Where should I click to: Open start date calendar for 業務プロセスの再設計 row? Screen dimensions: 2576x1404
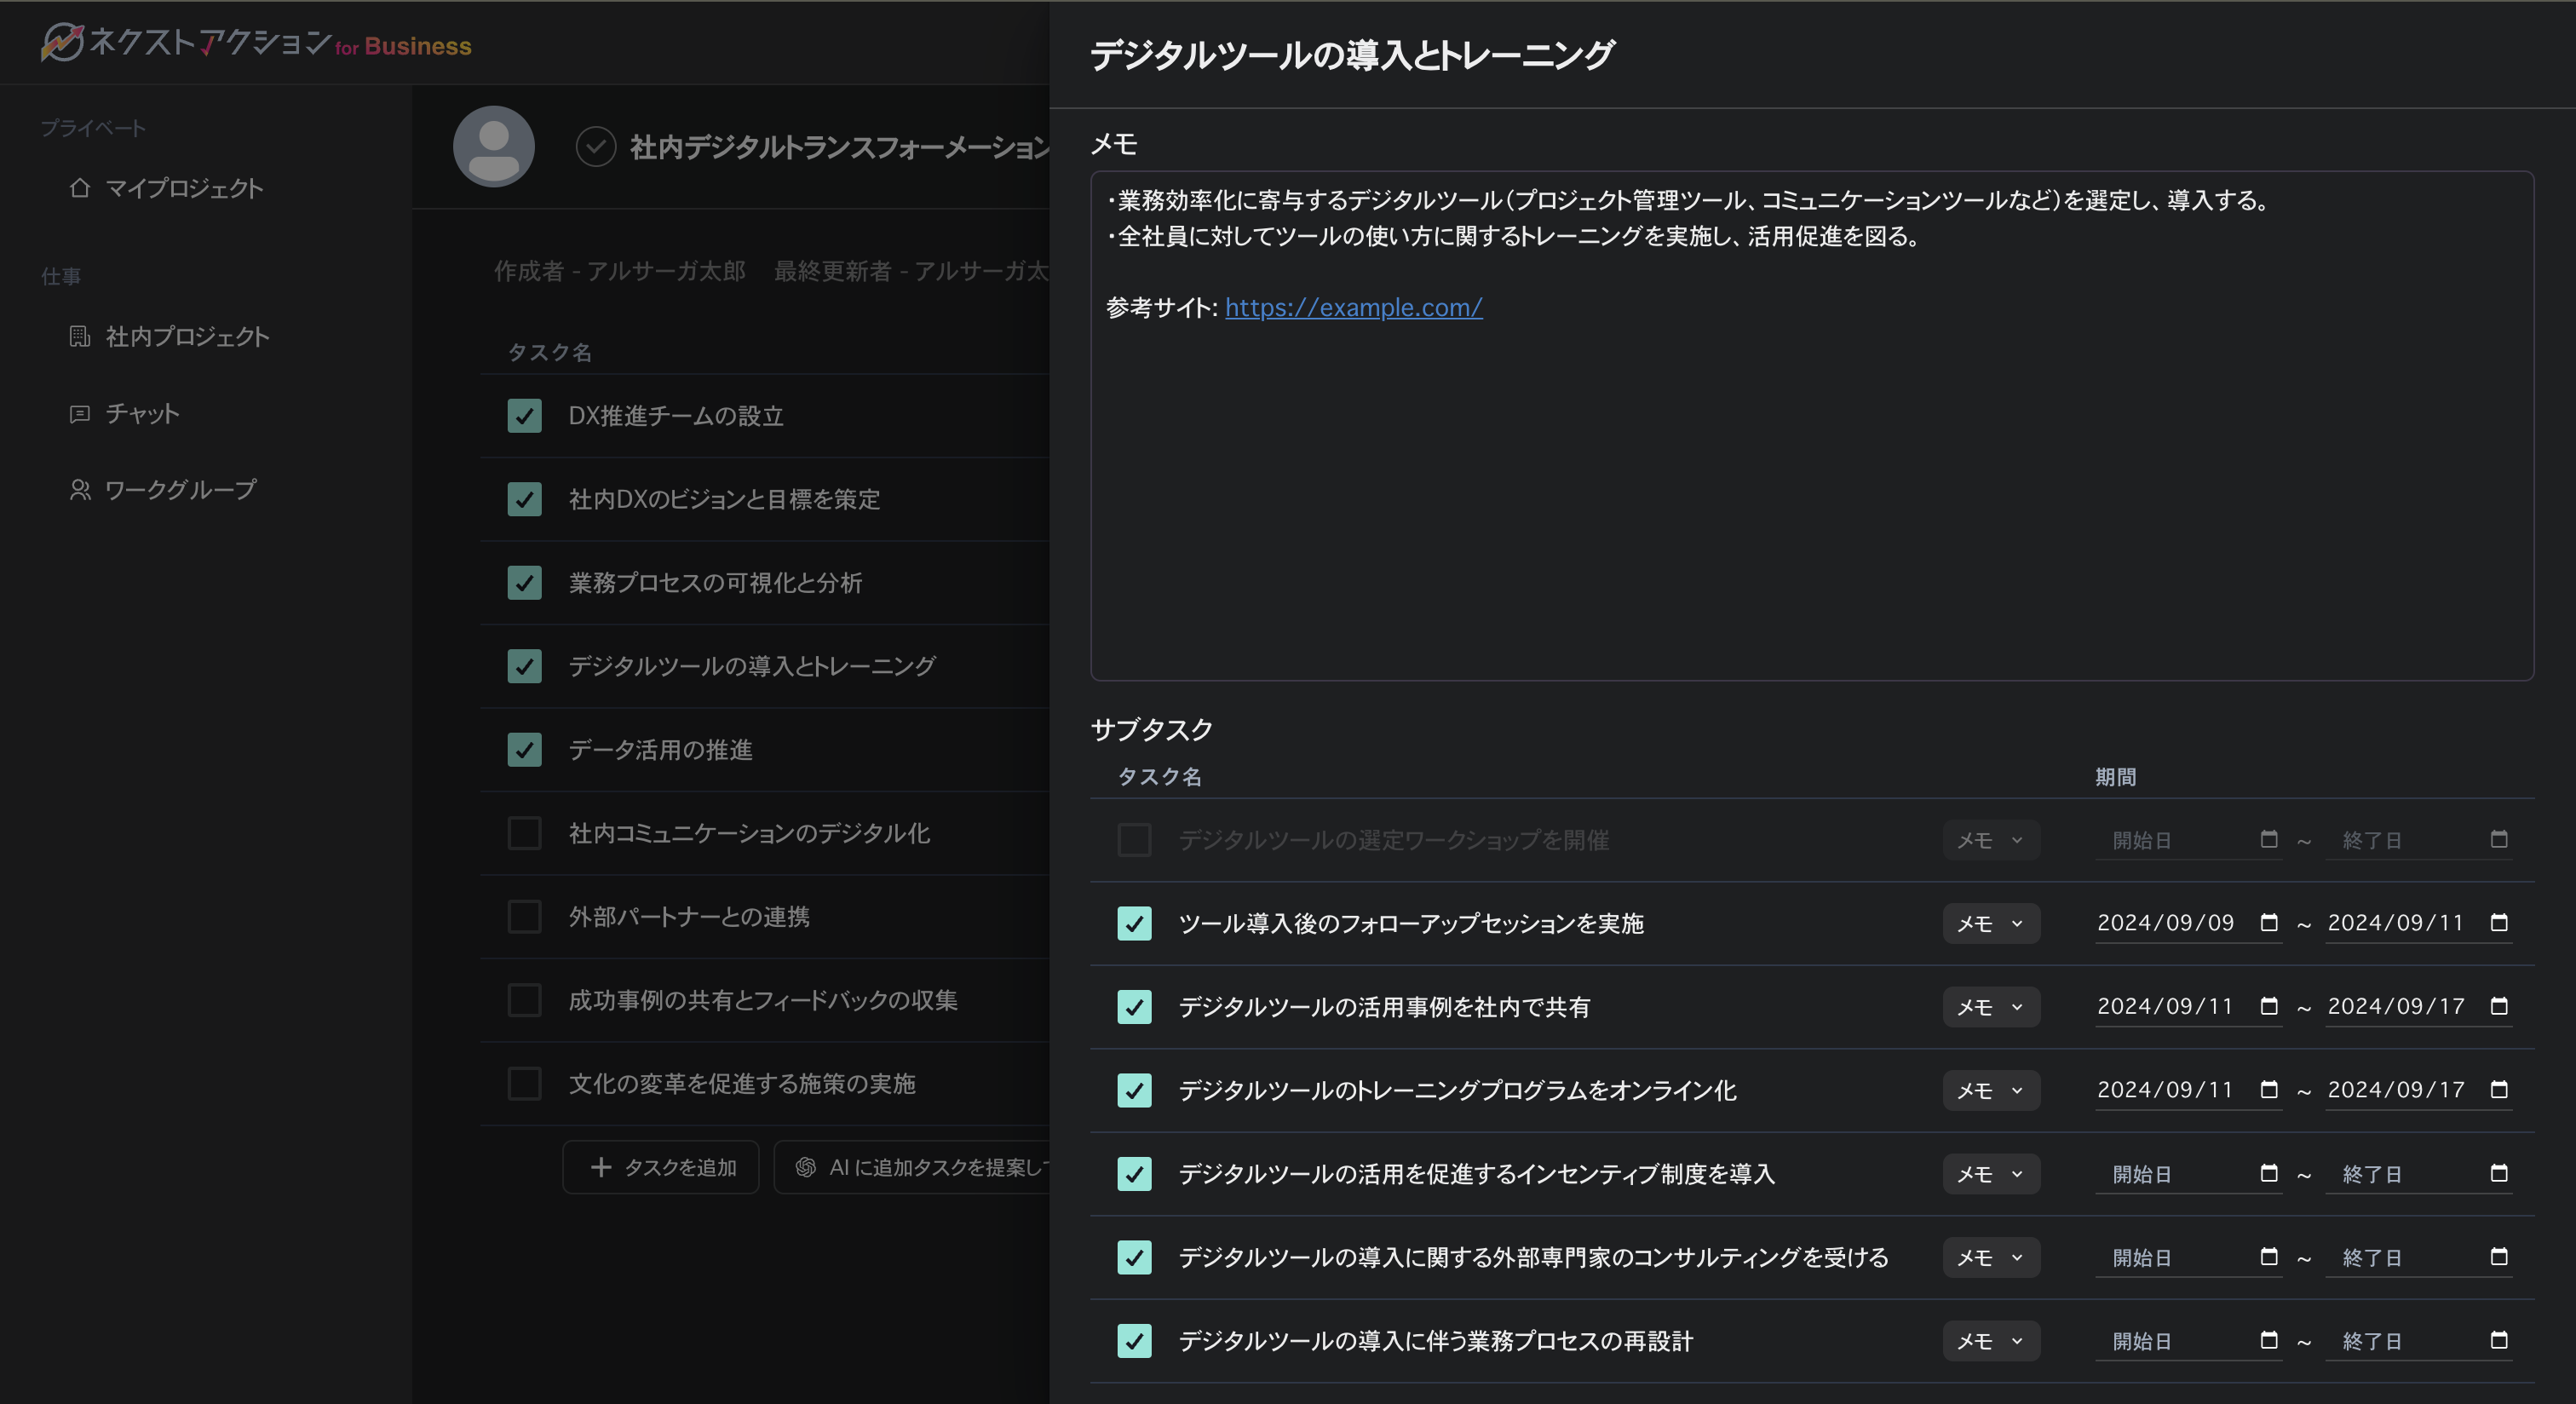pos(2269,1340)
